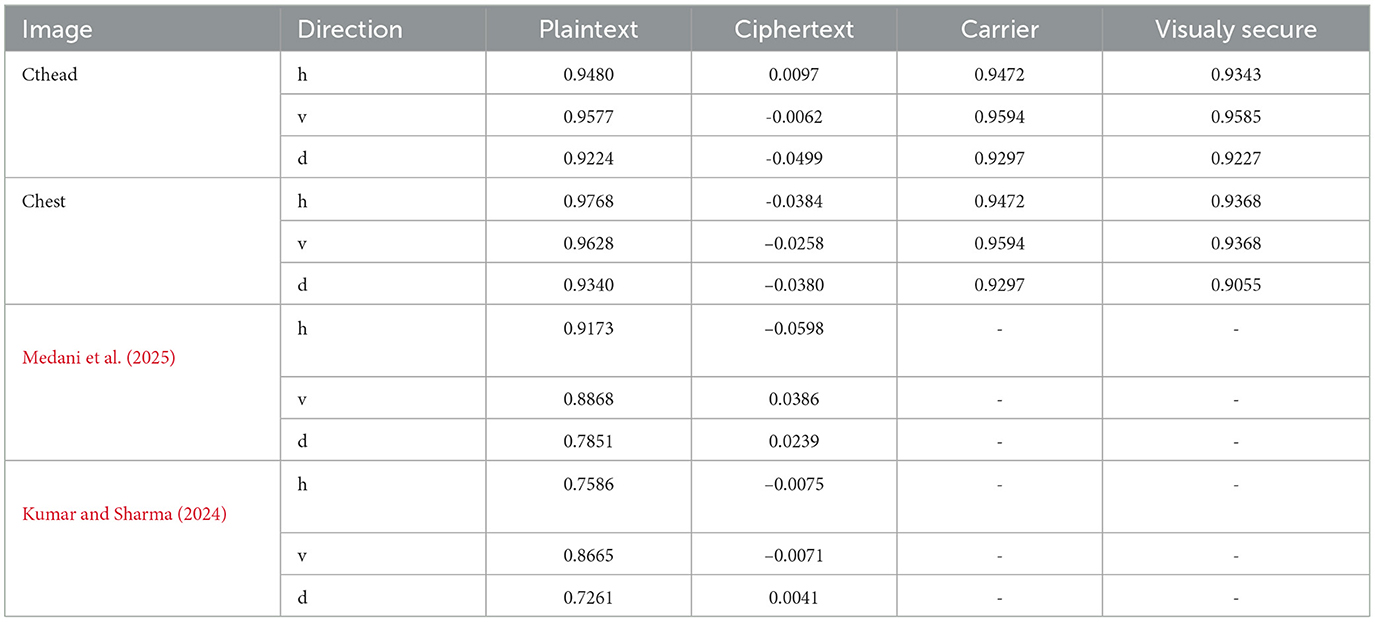Select ciphertext value 0.0386
This screenshot has width=1375, height=622.
(794, 399)
